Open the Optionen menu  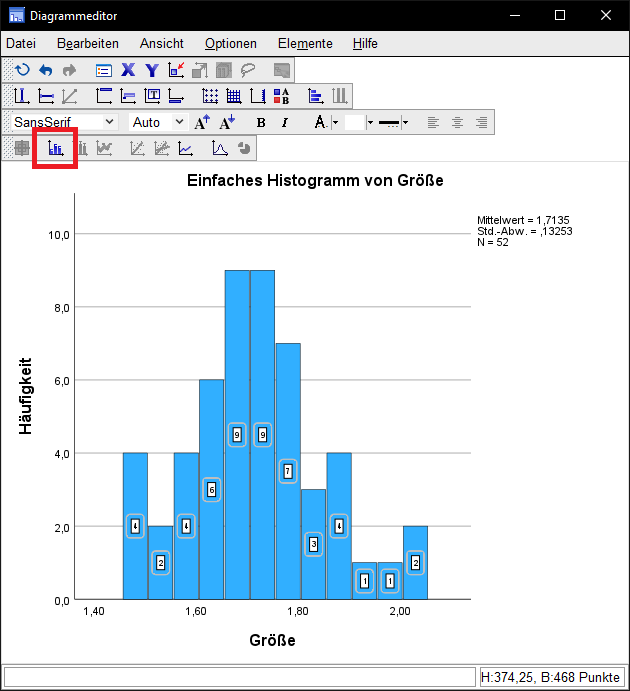[231, 44]
